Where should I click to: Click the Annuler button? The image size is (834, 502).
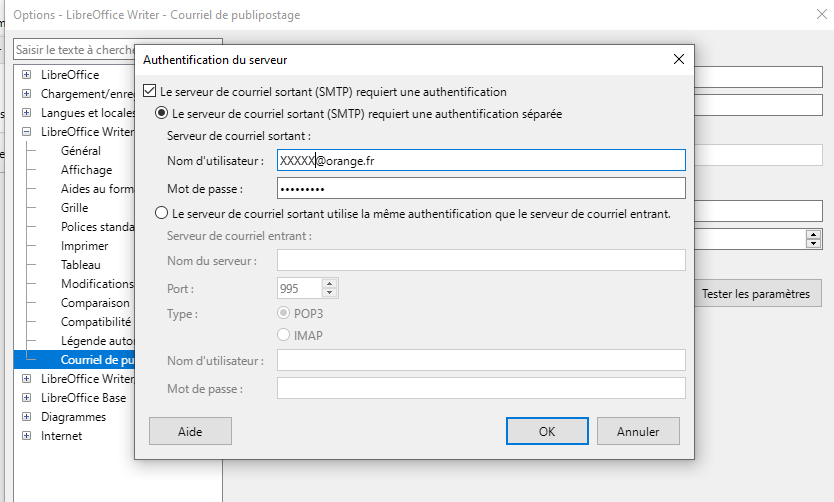click(638, 431)
